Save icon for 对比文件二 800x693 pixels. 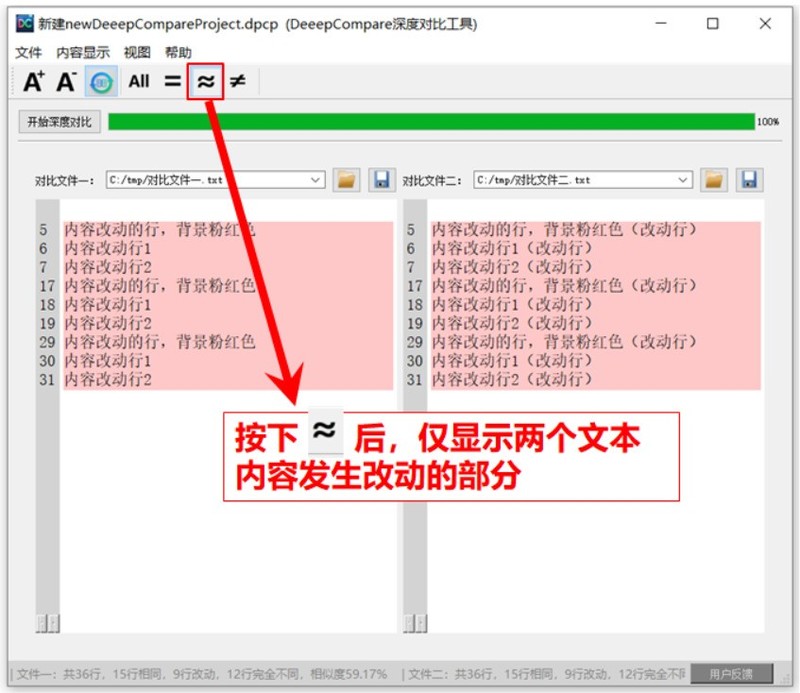click(749, 180)
